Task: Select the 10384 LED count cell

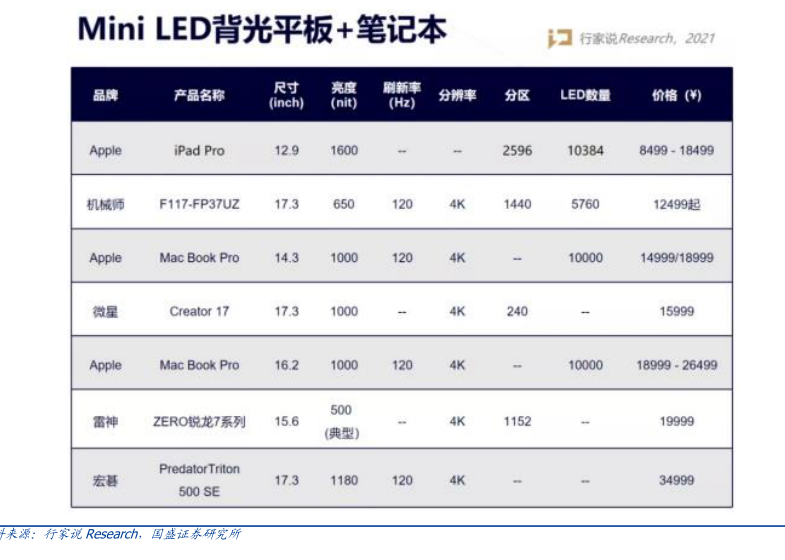Action: (x=585, y=151)
